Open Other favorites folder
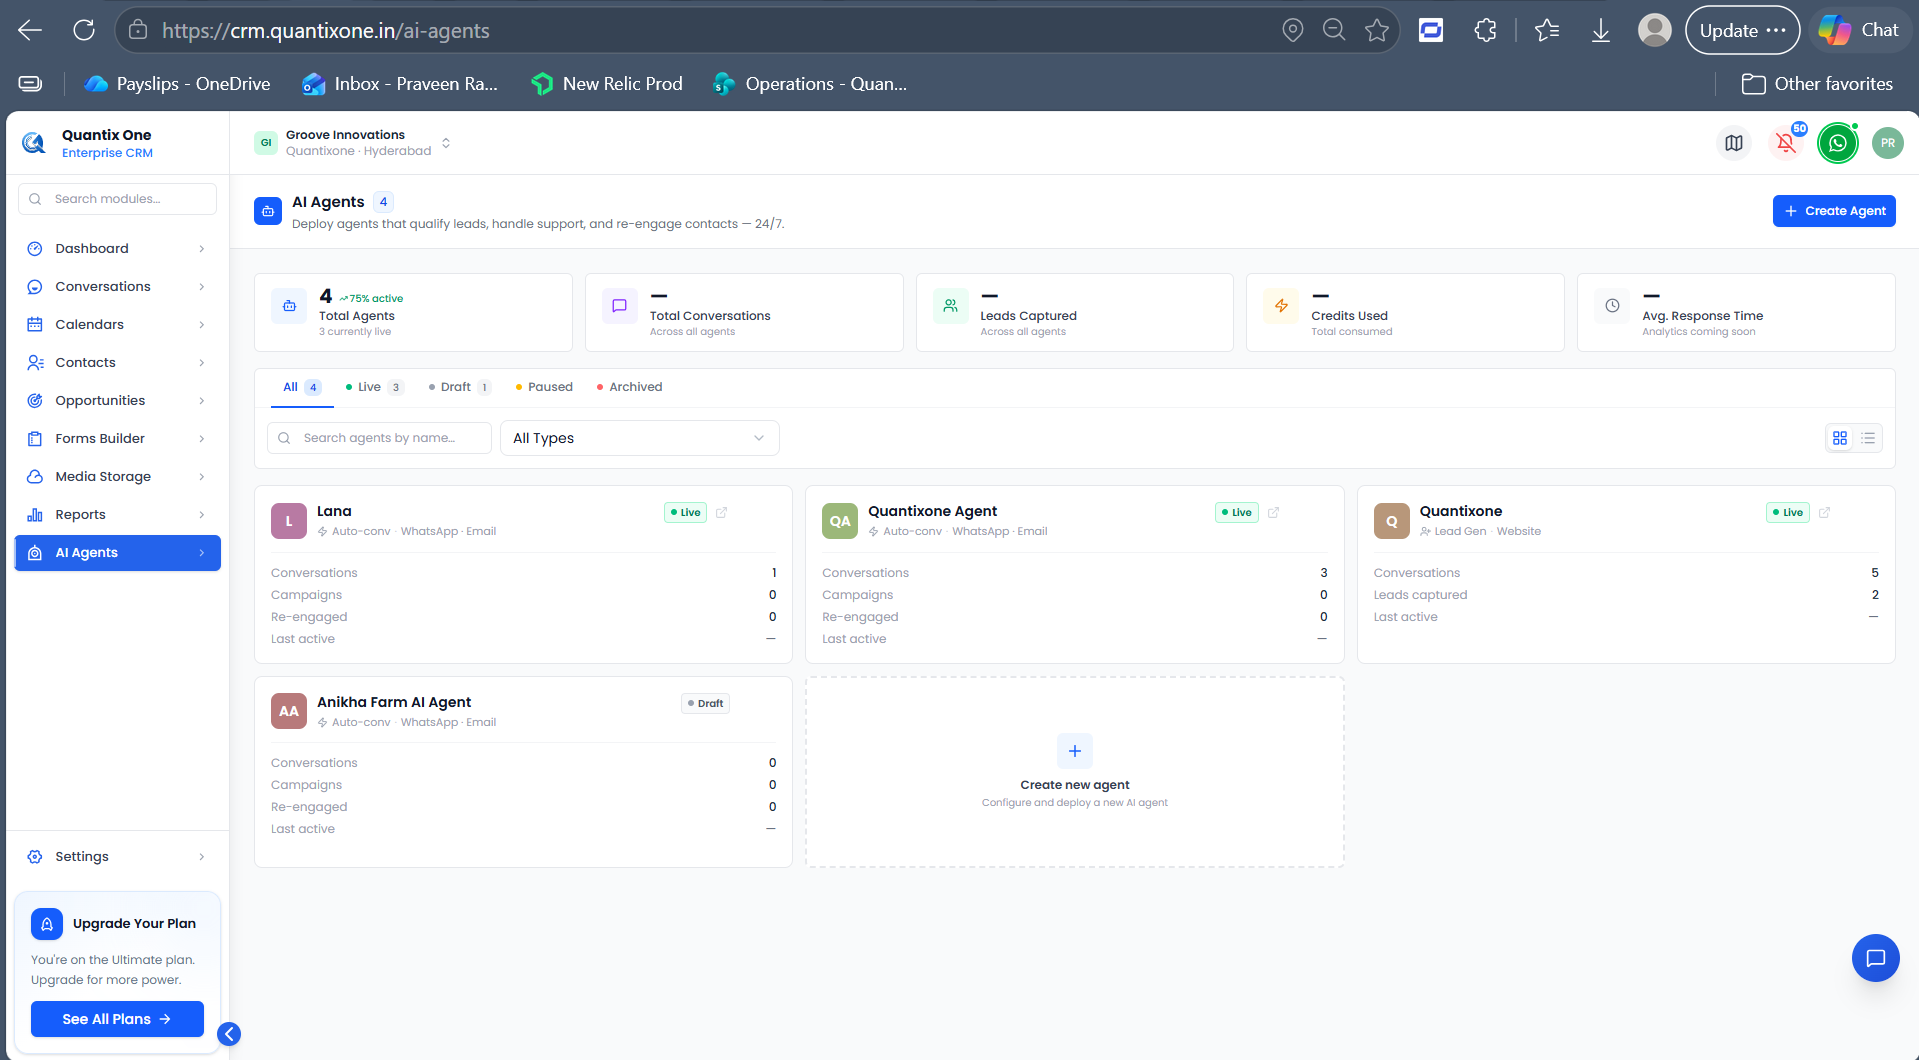This screenshot has width=1919, height=1060. (x=1817, y=84)
